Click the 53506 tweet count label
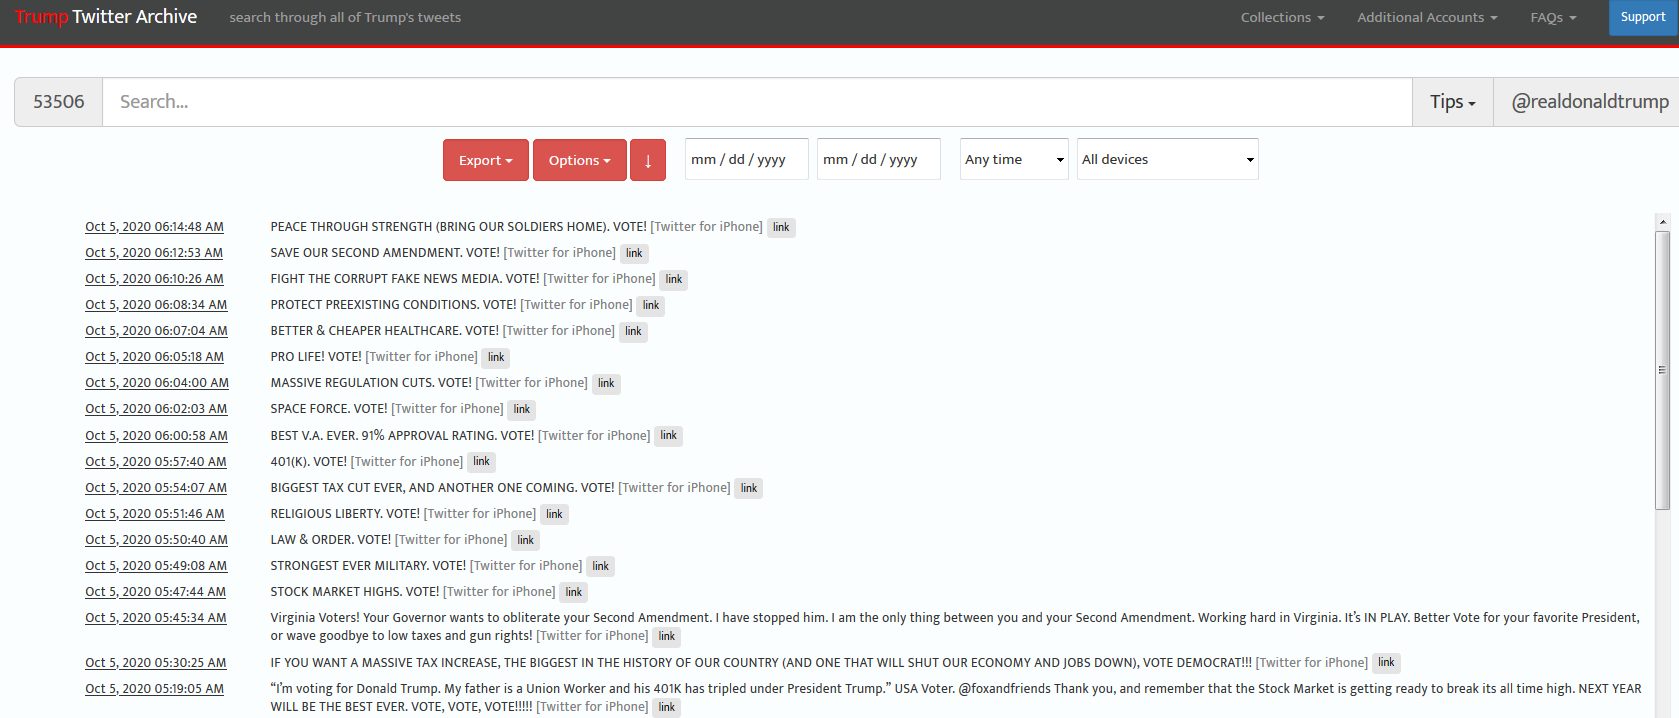This screenshot has width=1679, height=718. [x=59, y=102]
